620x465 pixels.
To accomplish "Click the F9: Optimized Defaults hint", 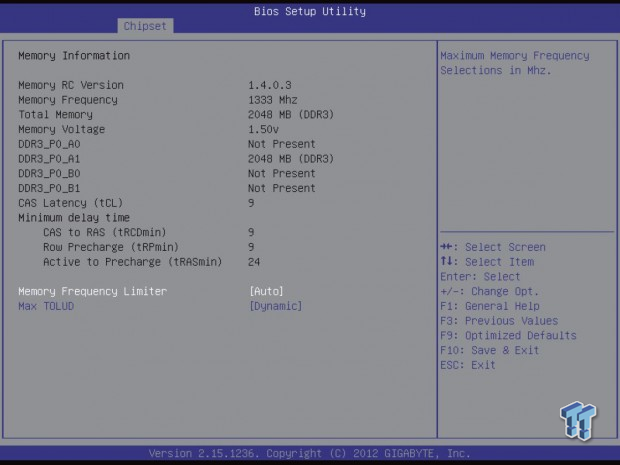I will coord(508,336).
